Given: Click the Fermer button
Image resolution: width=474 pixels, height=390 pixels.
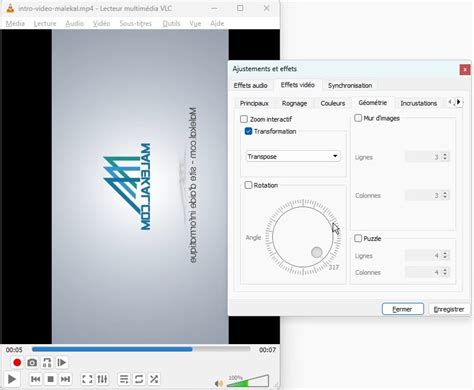Looking at the screenshot, I should 403,309.
